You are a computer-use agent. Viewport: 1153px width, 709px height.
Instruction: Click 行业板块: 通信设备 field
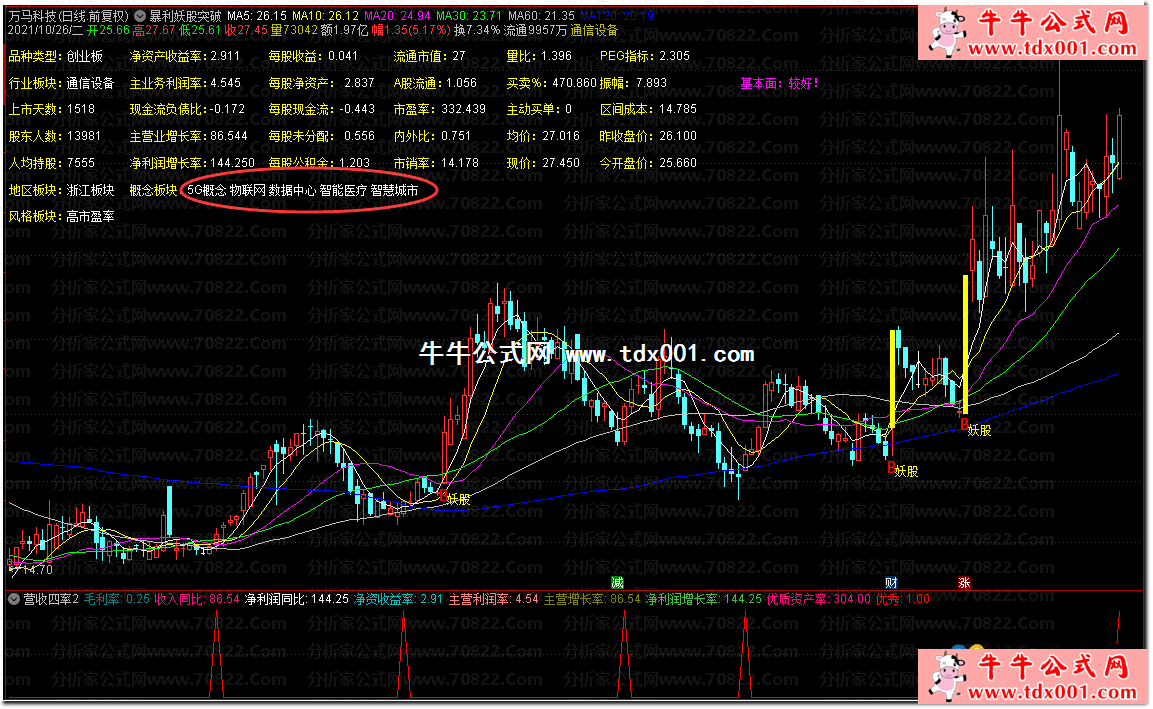tap(62, 84)
